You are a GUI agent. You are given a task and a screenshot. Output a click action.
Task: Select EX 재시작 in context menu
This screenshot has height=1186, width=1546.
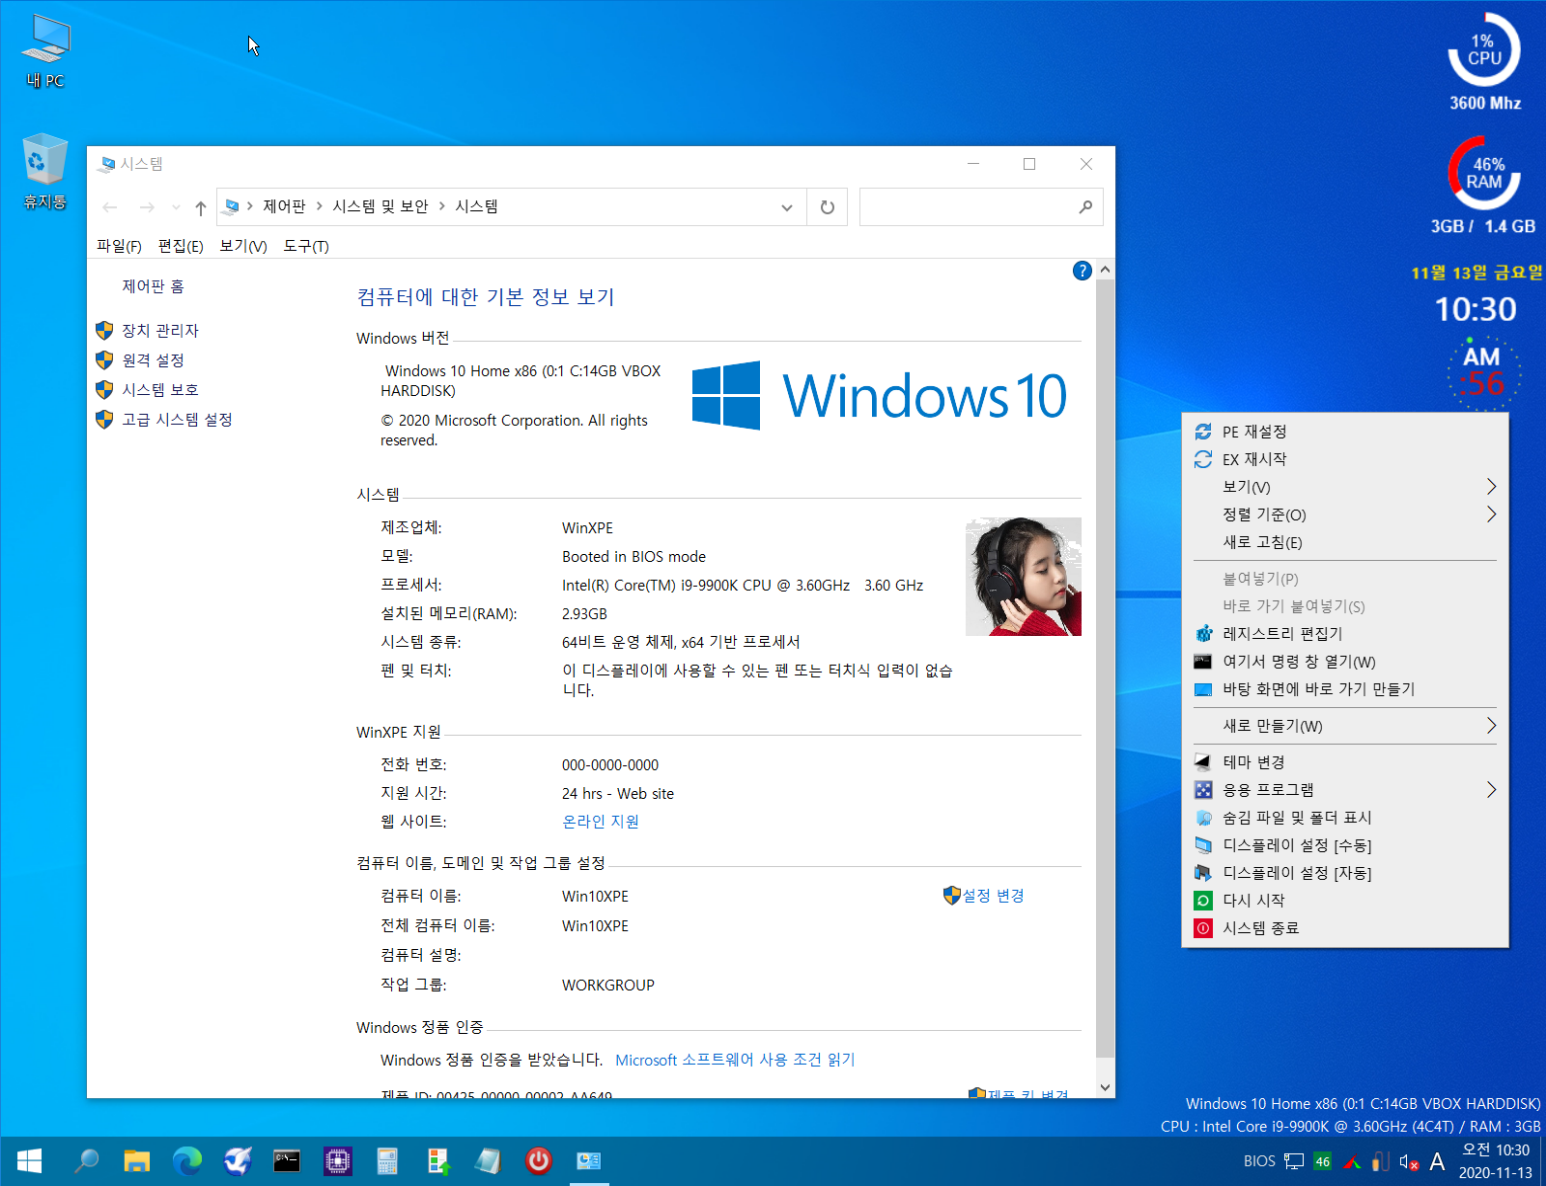1345,459
